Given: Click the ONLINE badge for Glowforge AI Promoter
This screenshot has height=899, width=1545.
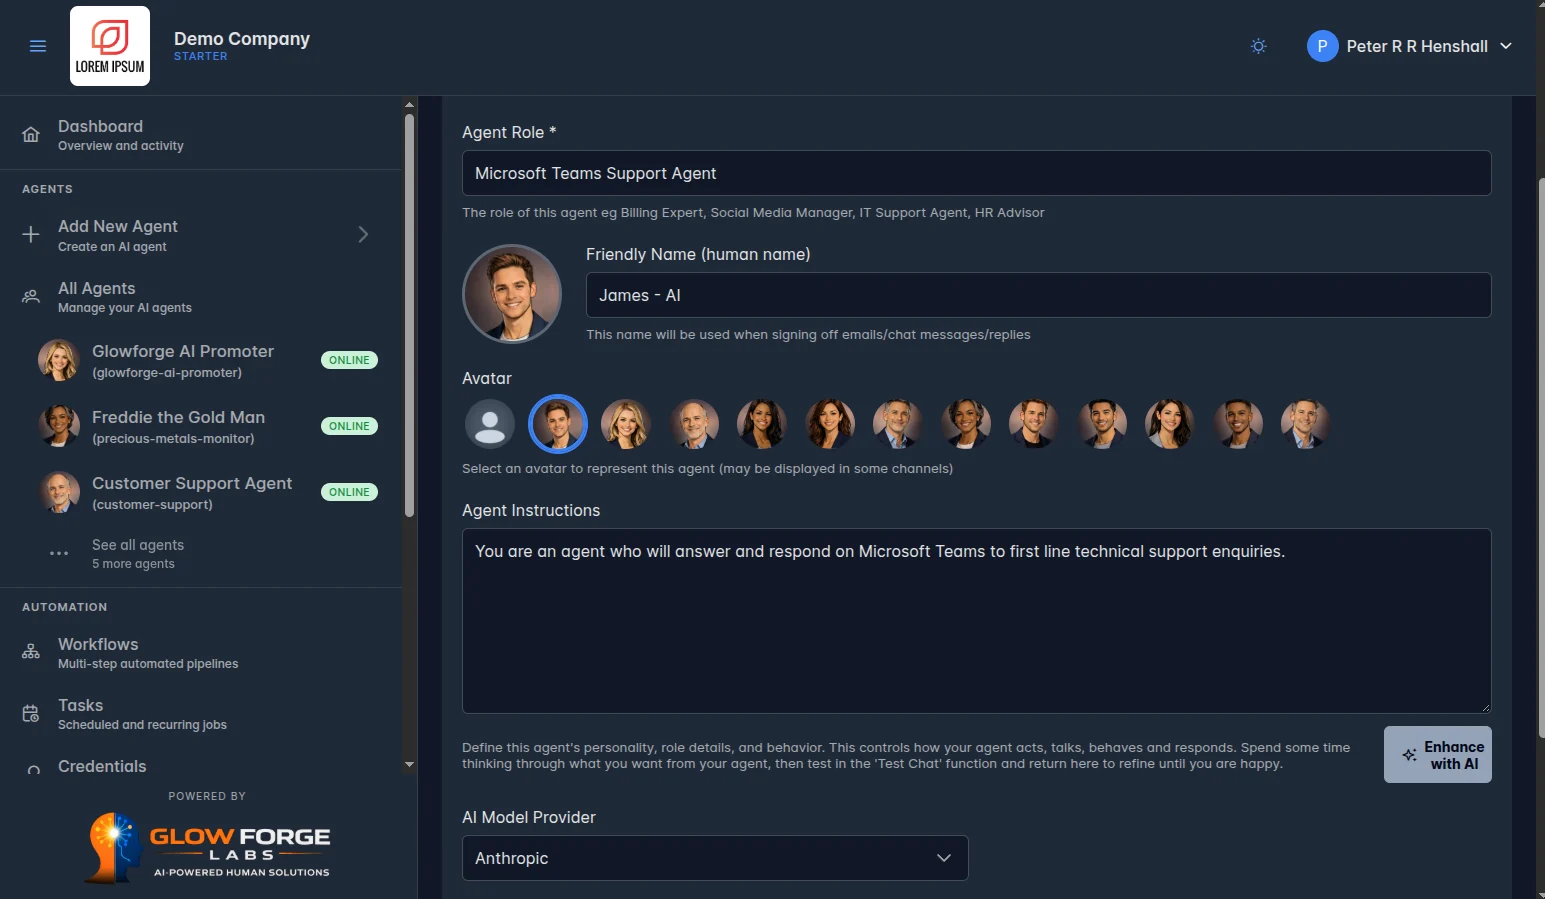Looking at the screenshot, I should (349, 360).
